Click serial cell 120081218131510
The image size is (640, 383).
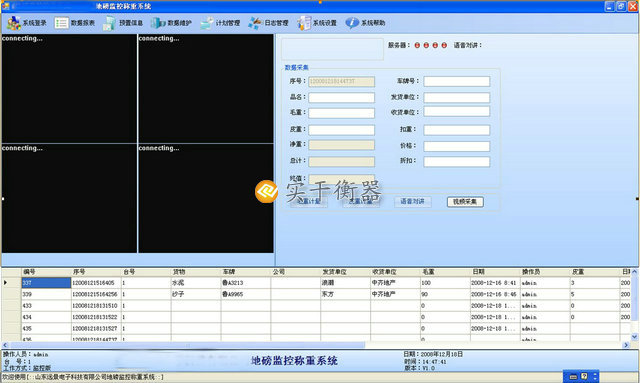(x=96, y=305)
